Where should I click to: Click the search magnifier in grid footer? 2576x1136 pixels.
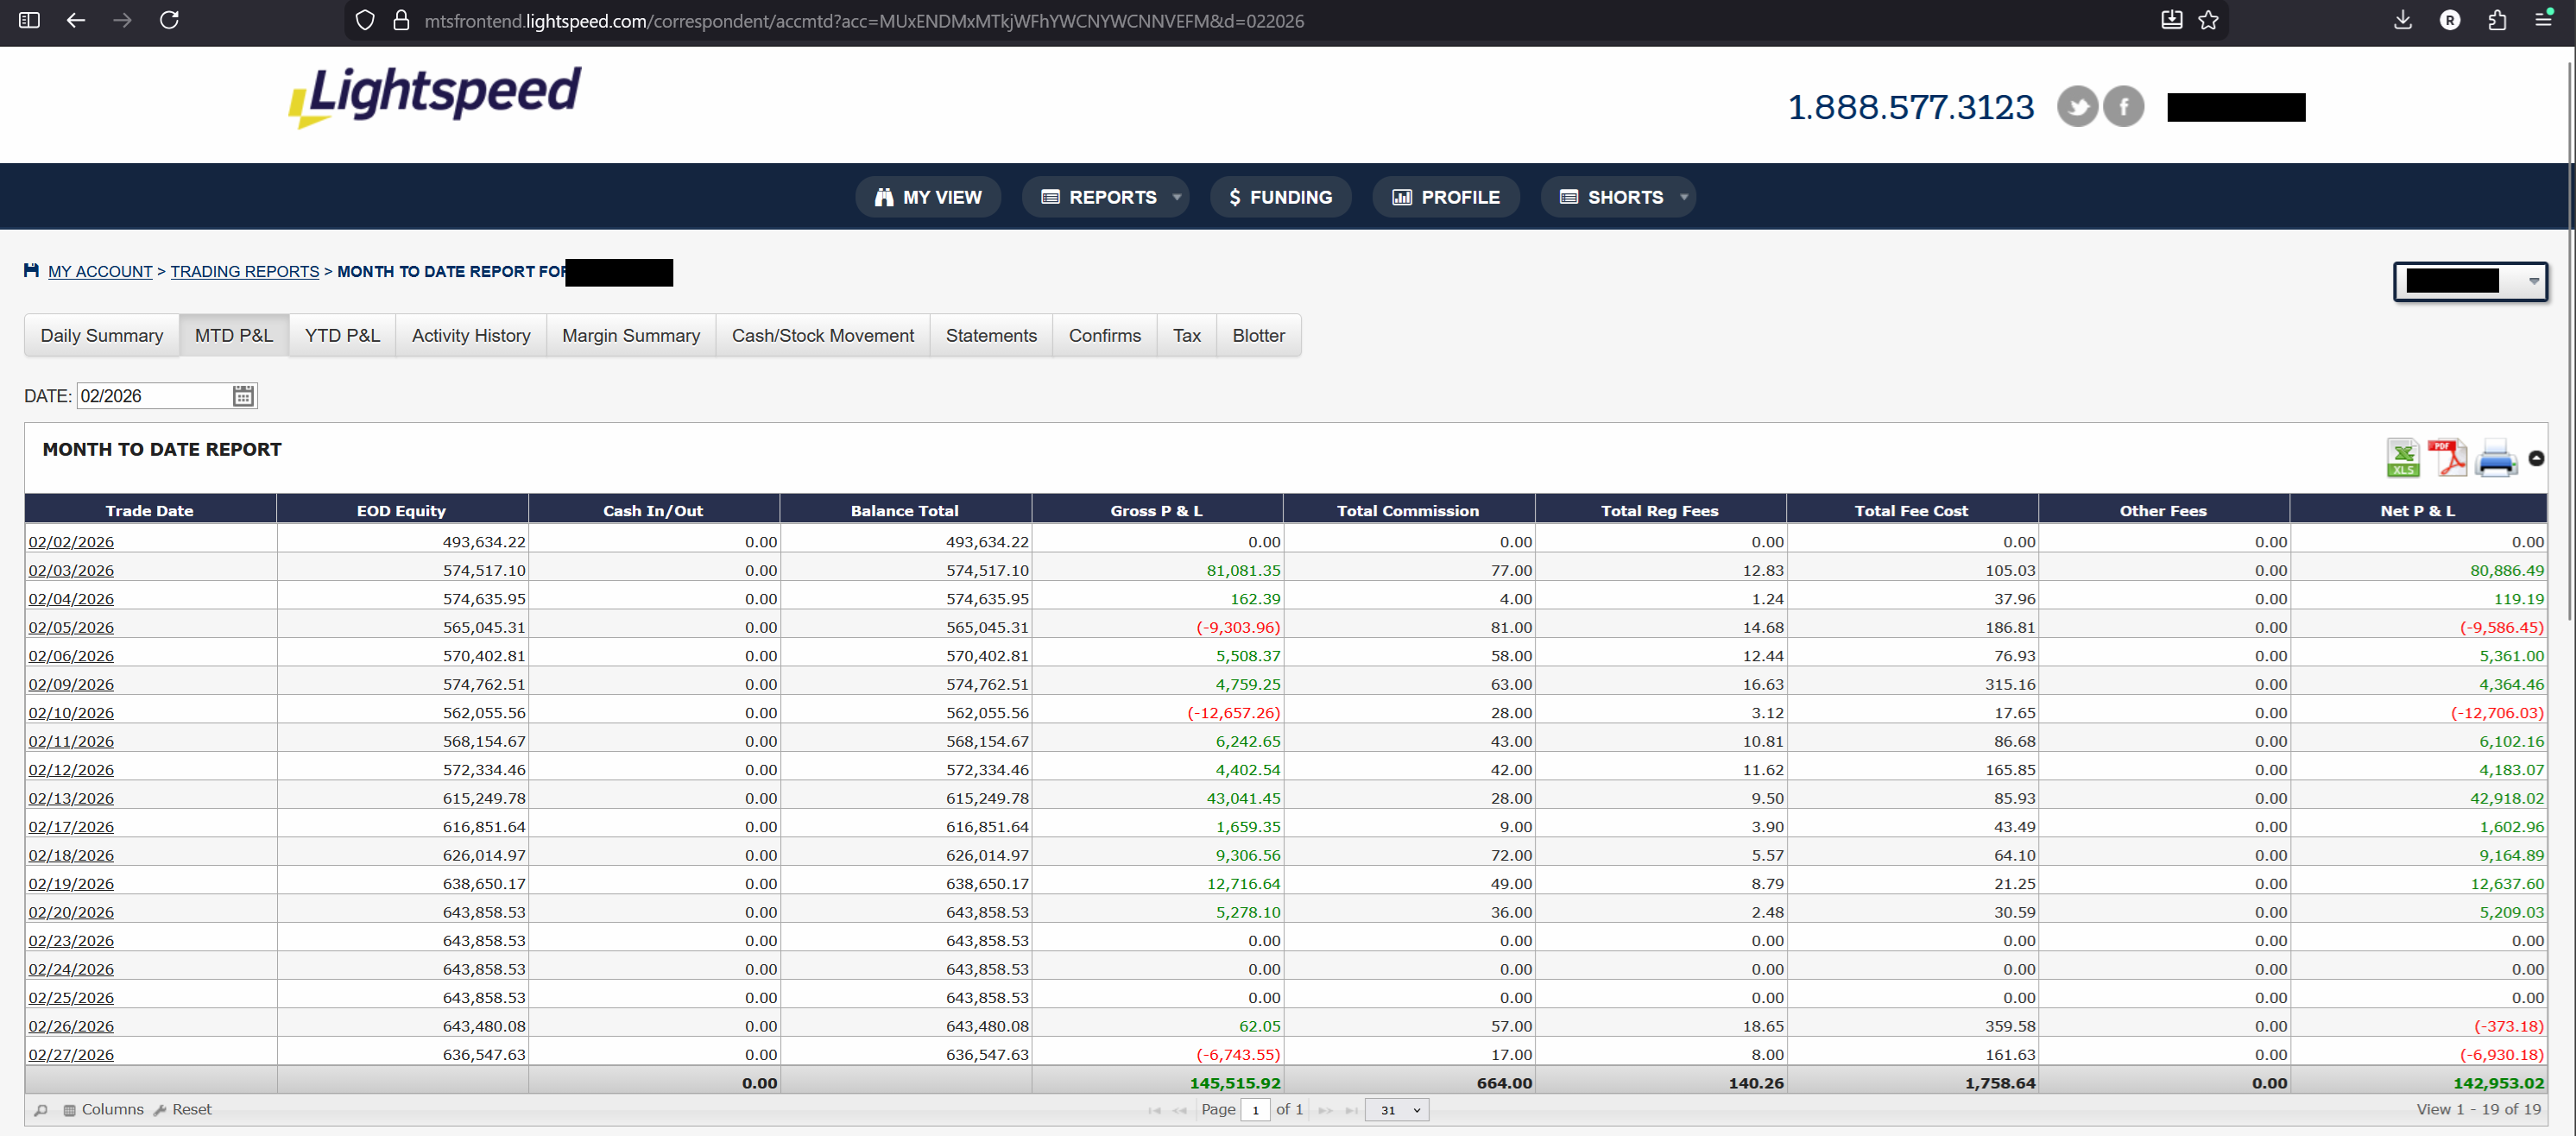coord(41,1110)
